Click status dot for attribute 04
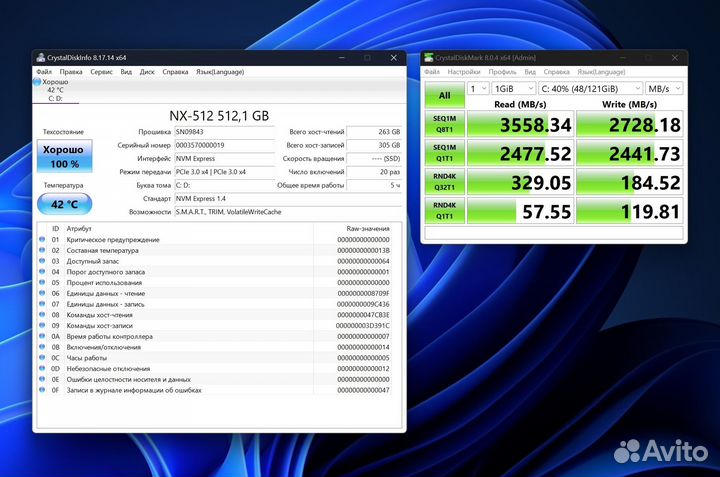 point(42,271)
